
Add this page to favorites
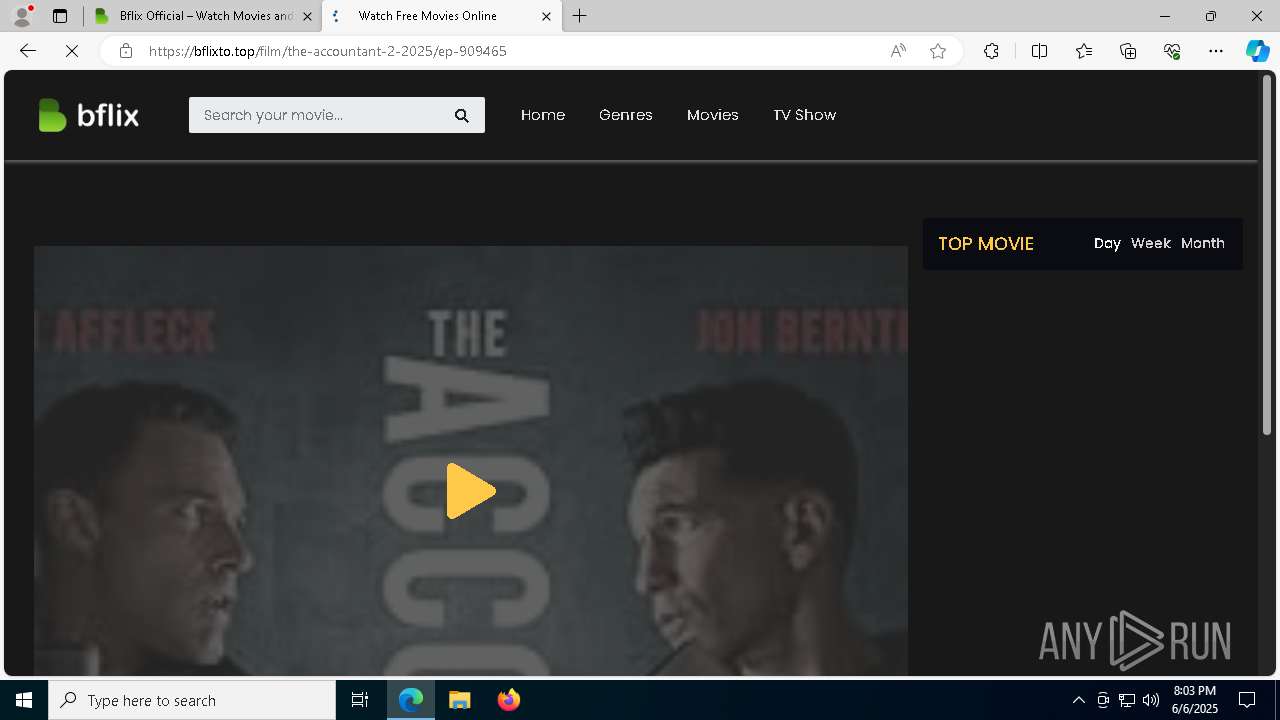tap(938, 51)
